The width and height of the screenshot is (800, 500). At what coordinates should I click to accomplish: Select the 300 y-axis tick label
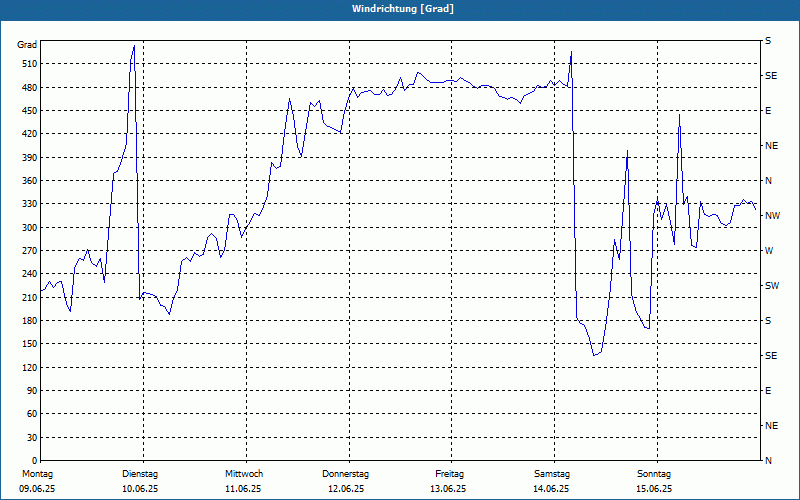[30, 228]
